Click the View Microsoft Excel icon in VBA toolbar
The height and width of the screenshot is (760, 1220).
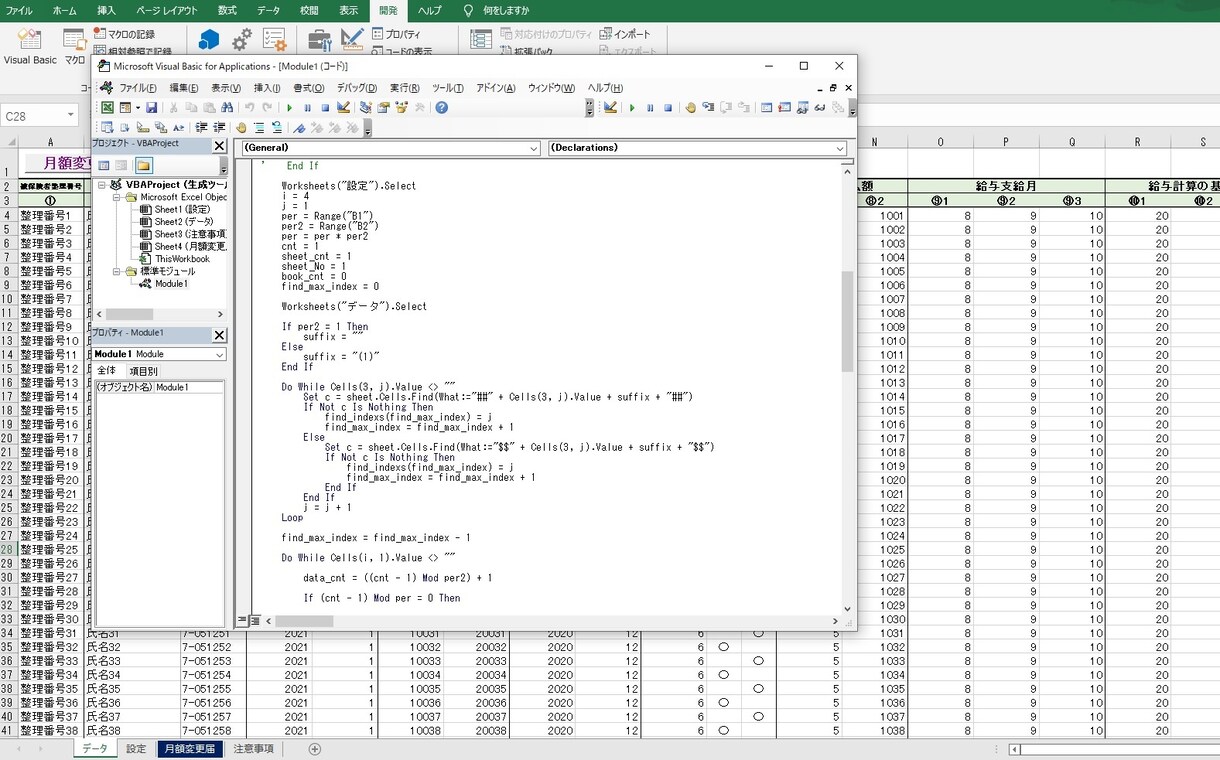pyautogui.click(x=107, y=108)
